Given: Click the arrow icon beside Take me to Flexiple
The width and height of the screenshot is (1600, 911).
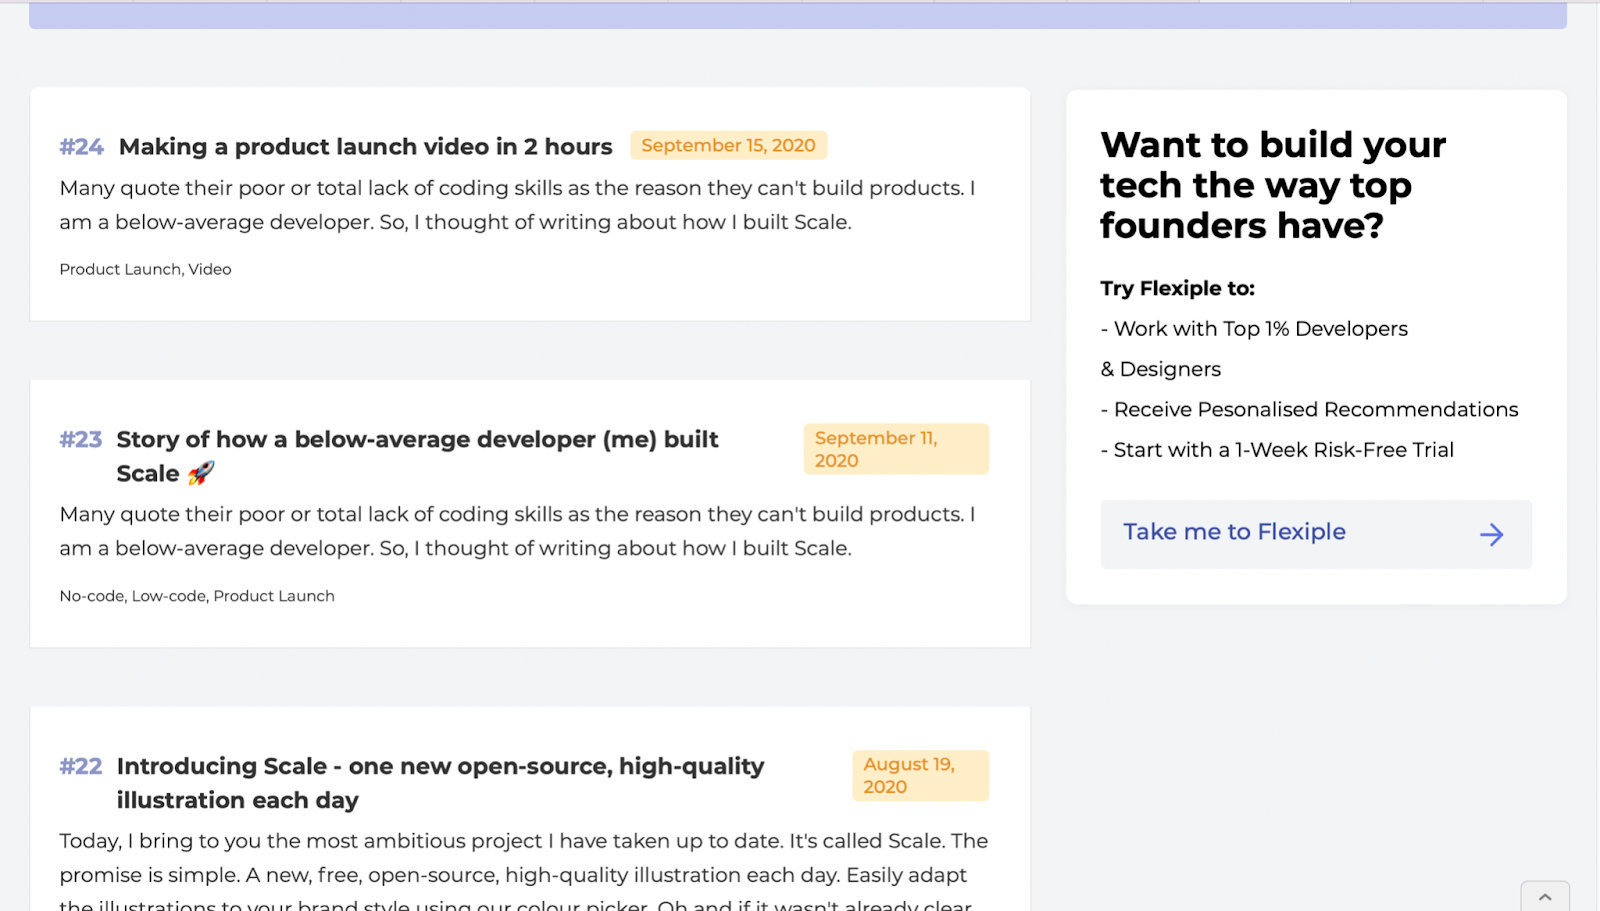Looking at the screenshot, I should coord(1491,534).
